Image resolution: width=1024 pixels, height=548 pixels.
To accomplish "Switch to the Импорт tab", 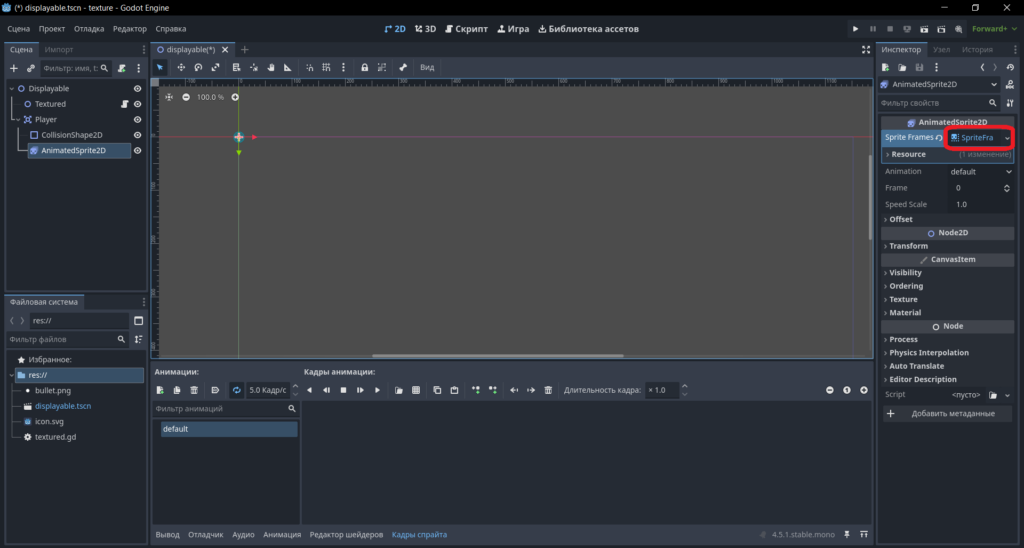I will (x=59, y=50).
